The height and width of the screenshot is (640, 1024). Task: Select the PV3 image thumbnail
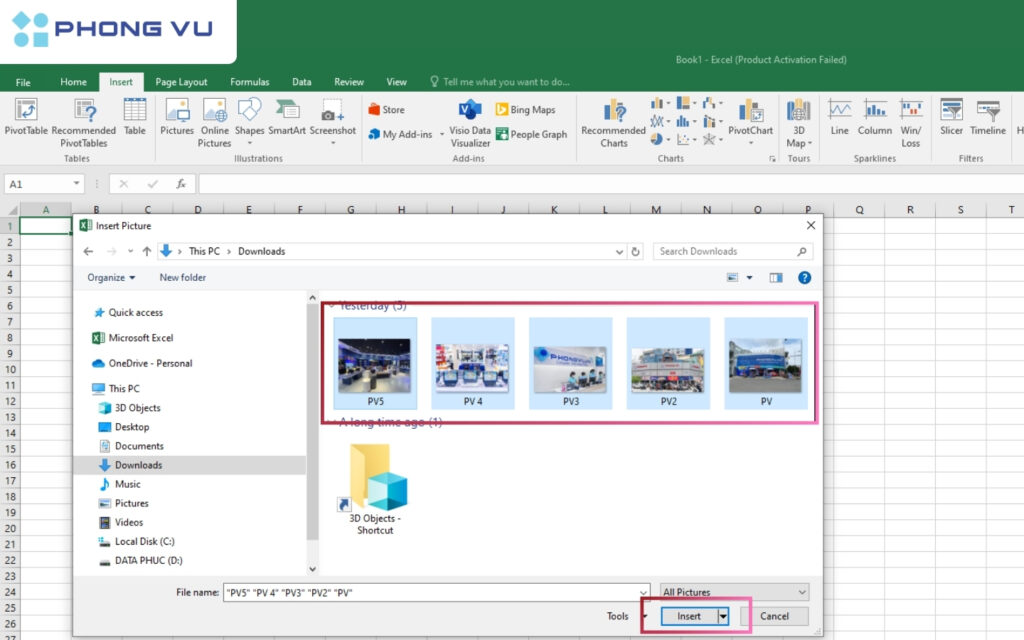pos(570,364)
